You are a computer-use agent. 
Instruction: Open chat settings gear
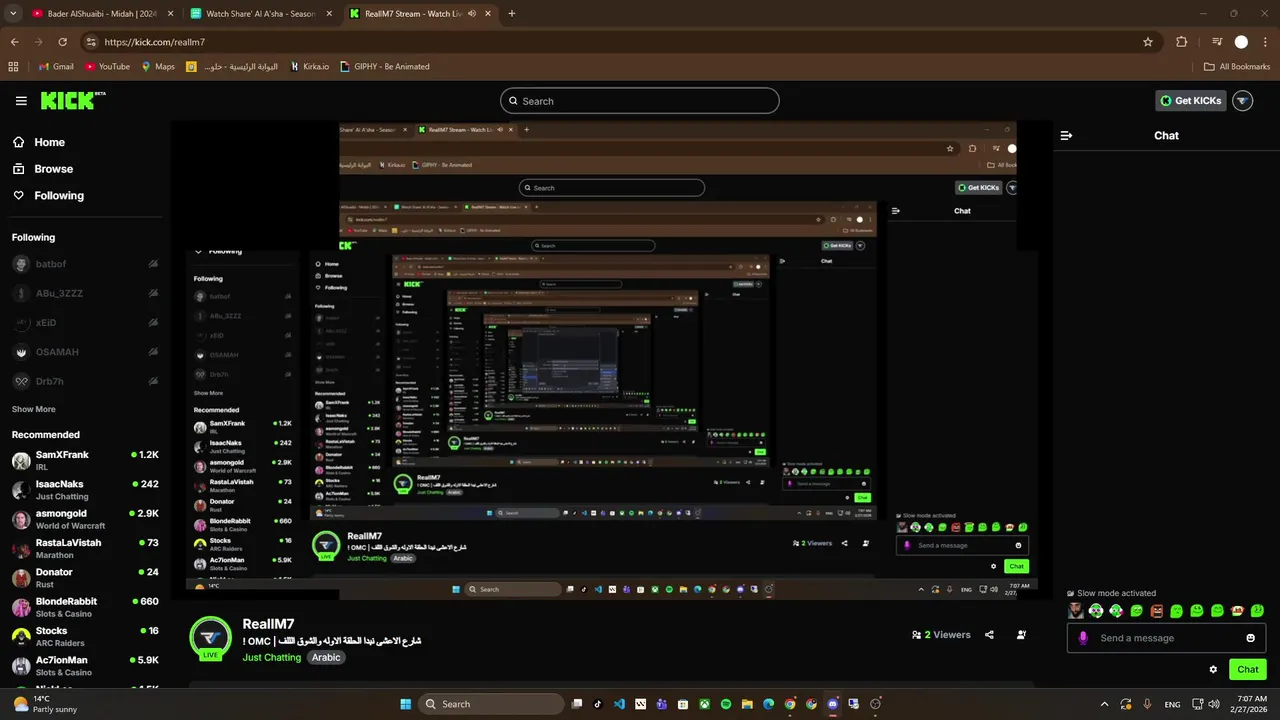(1213, 670)
